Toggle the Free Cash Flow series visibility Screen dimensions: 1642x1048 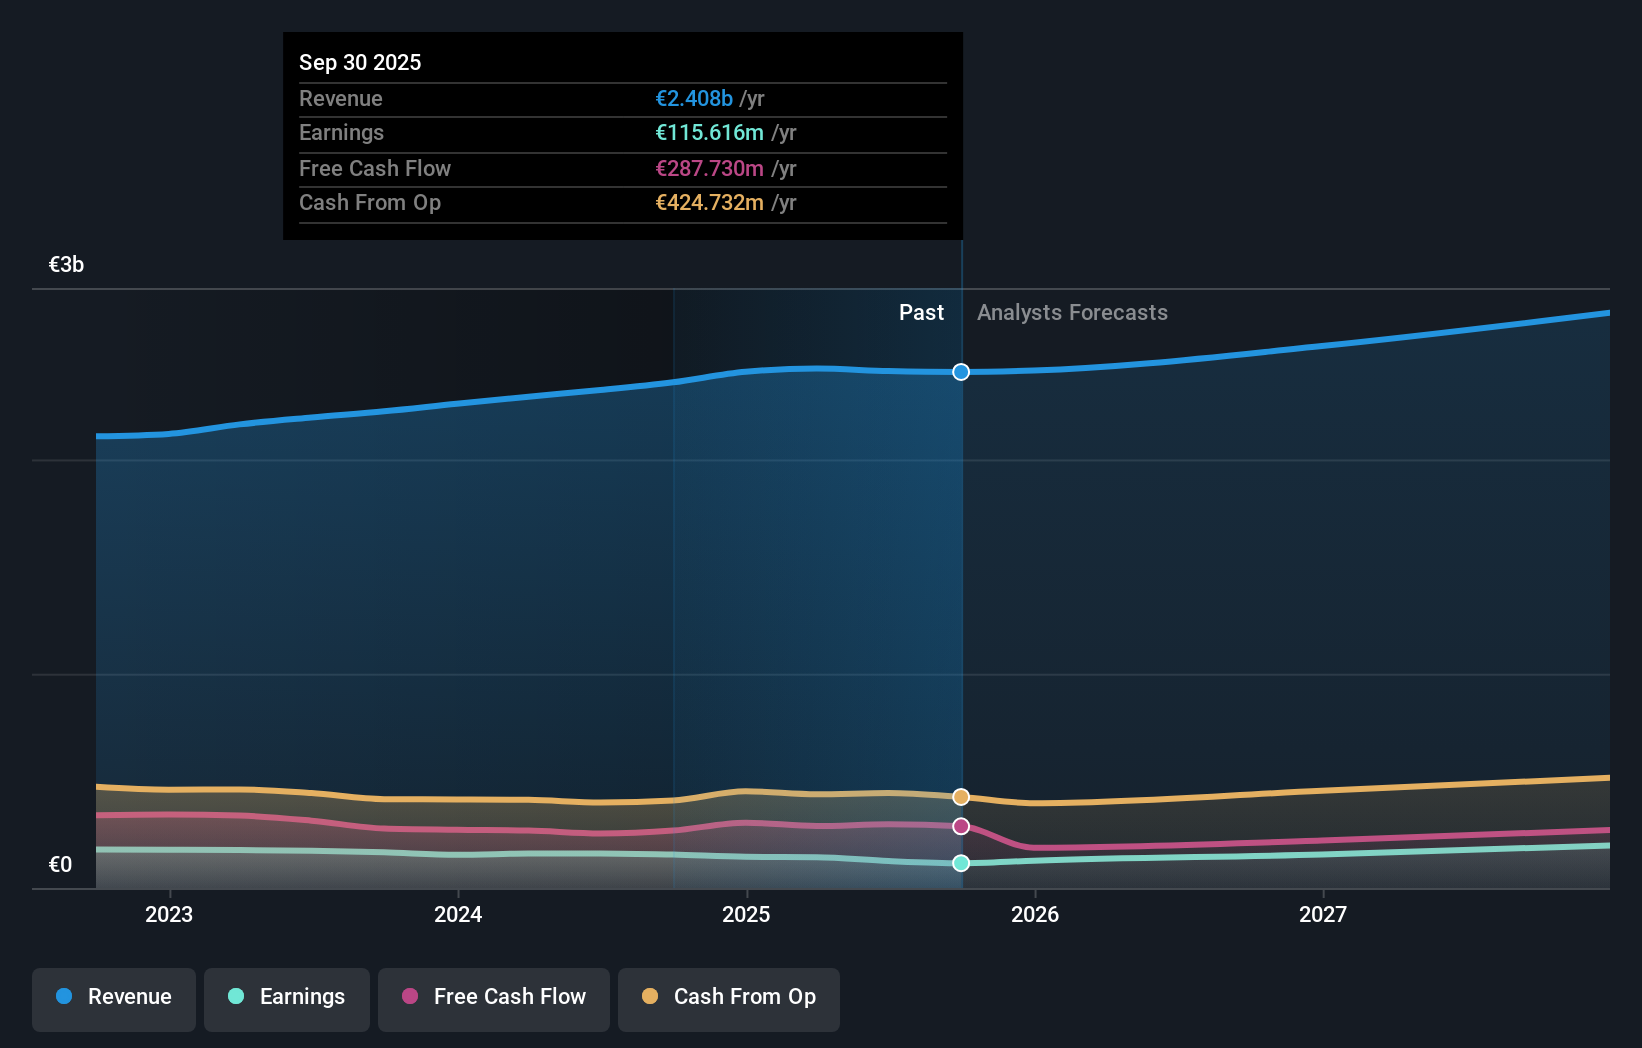493,998
